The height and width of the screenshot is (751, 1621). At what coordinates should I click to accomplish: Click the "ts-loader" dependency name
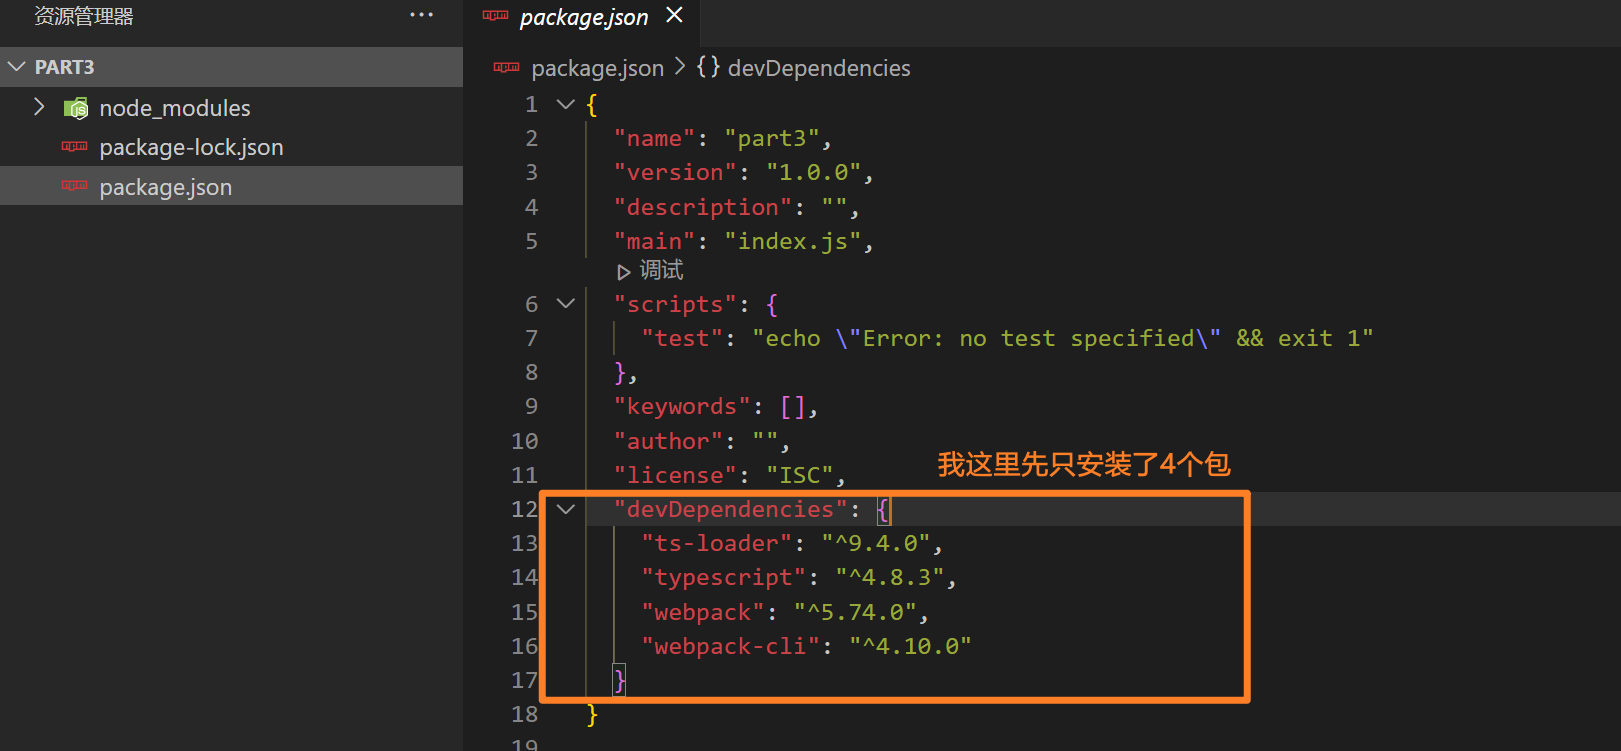(x=717, y=543)
